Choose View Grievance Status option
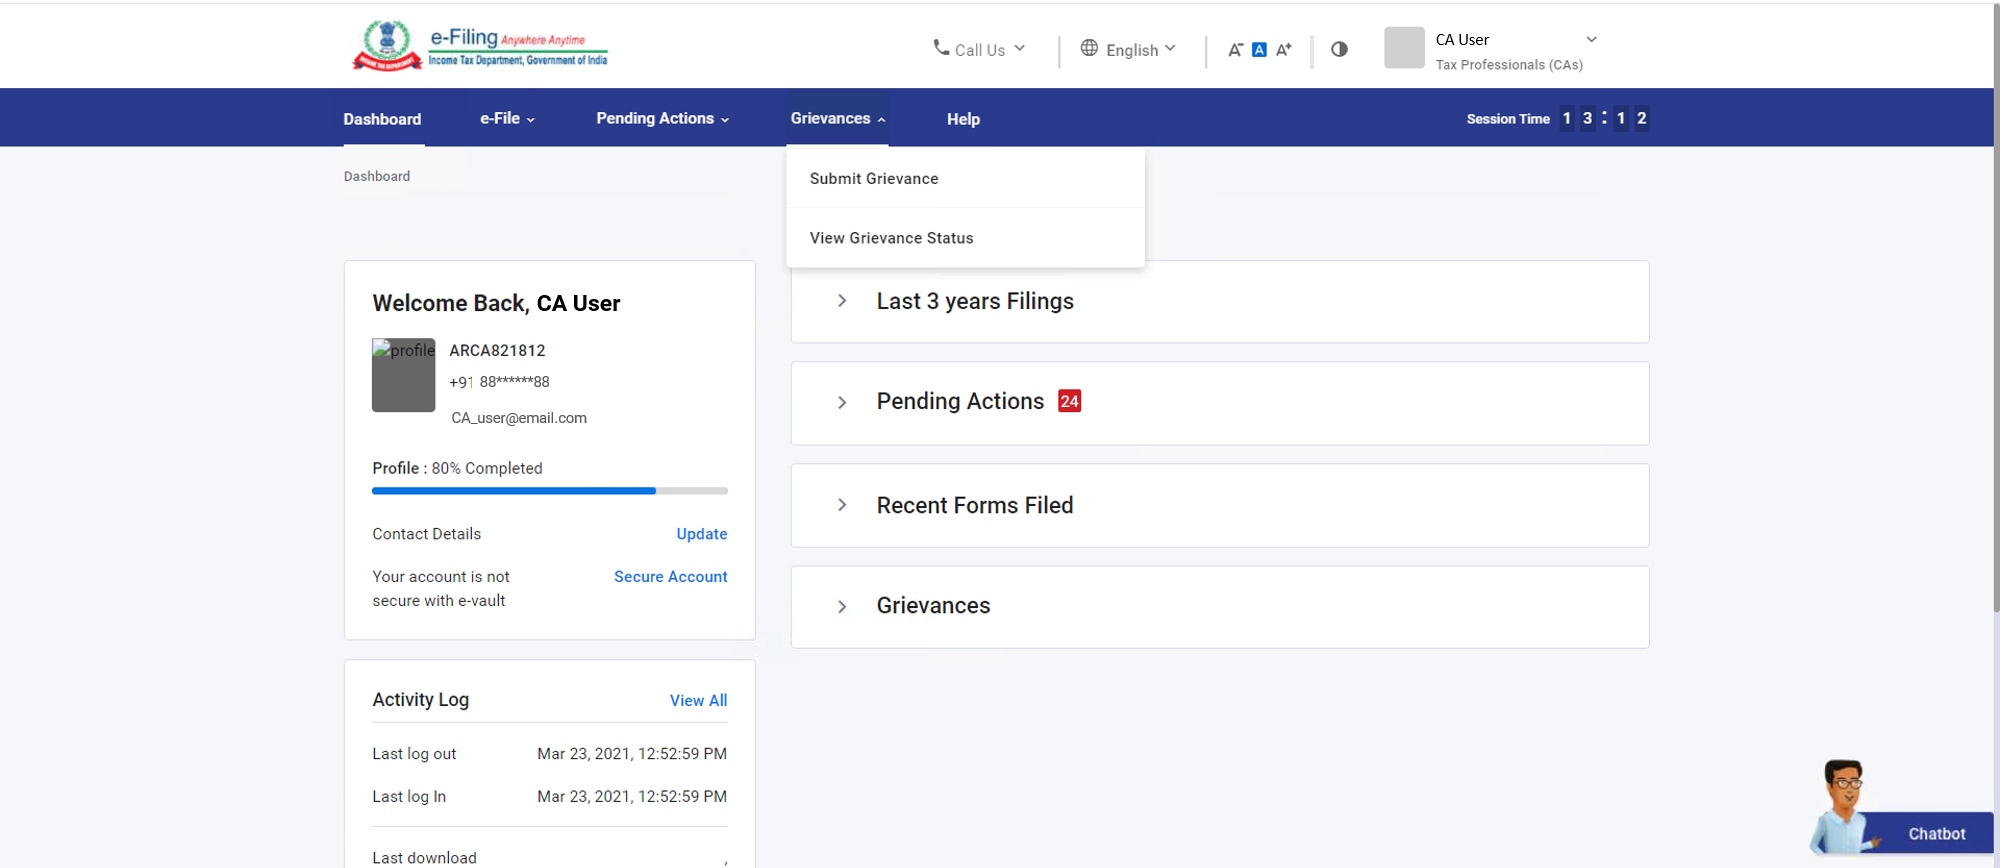This screenshot has height=868, width=2000. 891,238
